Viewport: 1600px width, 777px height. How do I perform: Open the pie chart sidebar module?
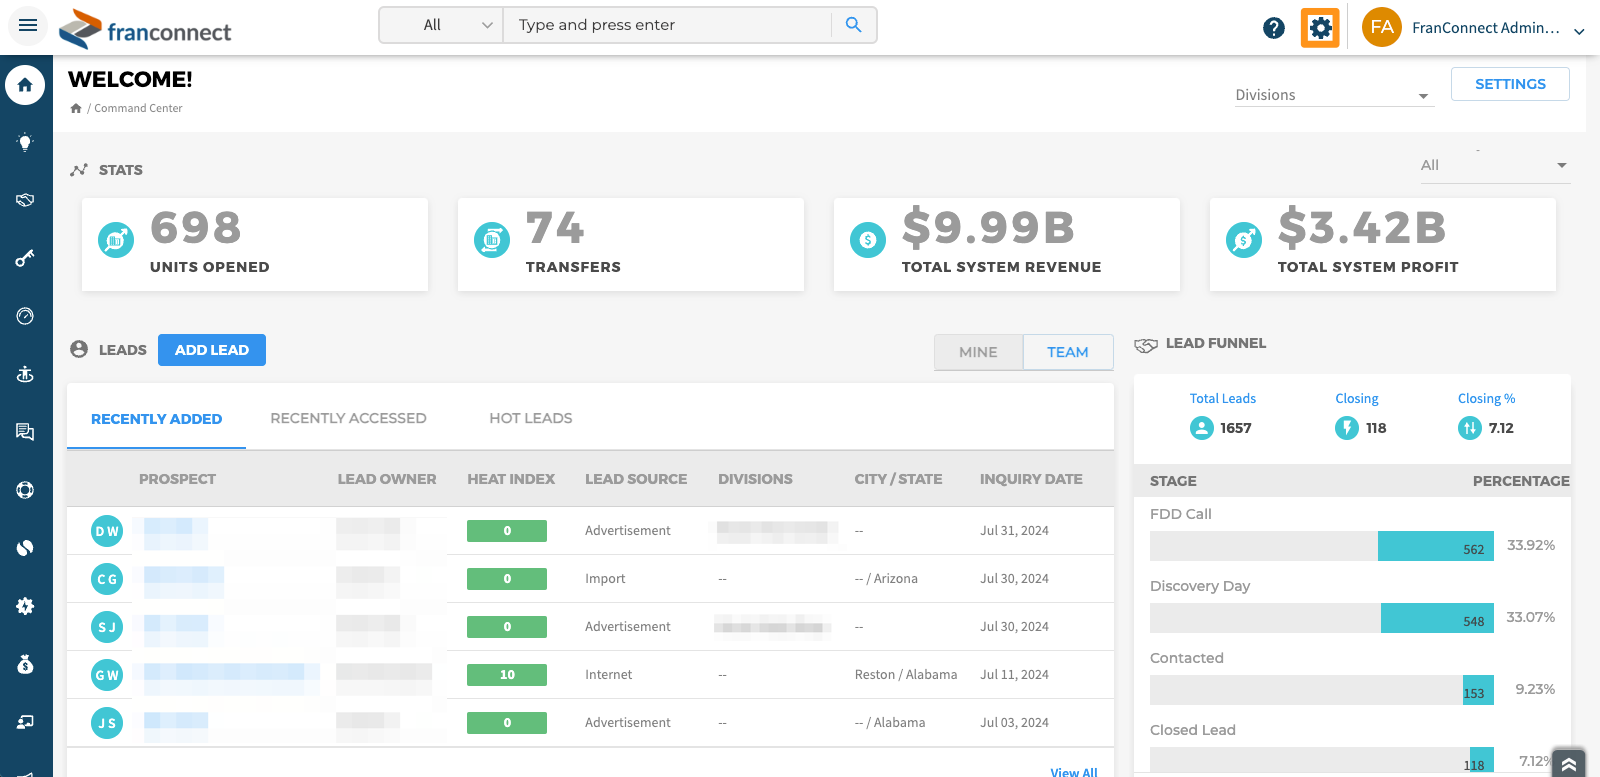click(25, 548)
